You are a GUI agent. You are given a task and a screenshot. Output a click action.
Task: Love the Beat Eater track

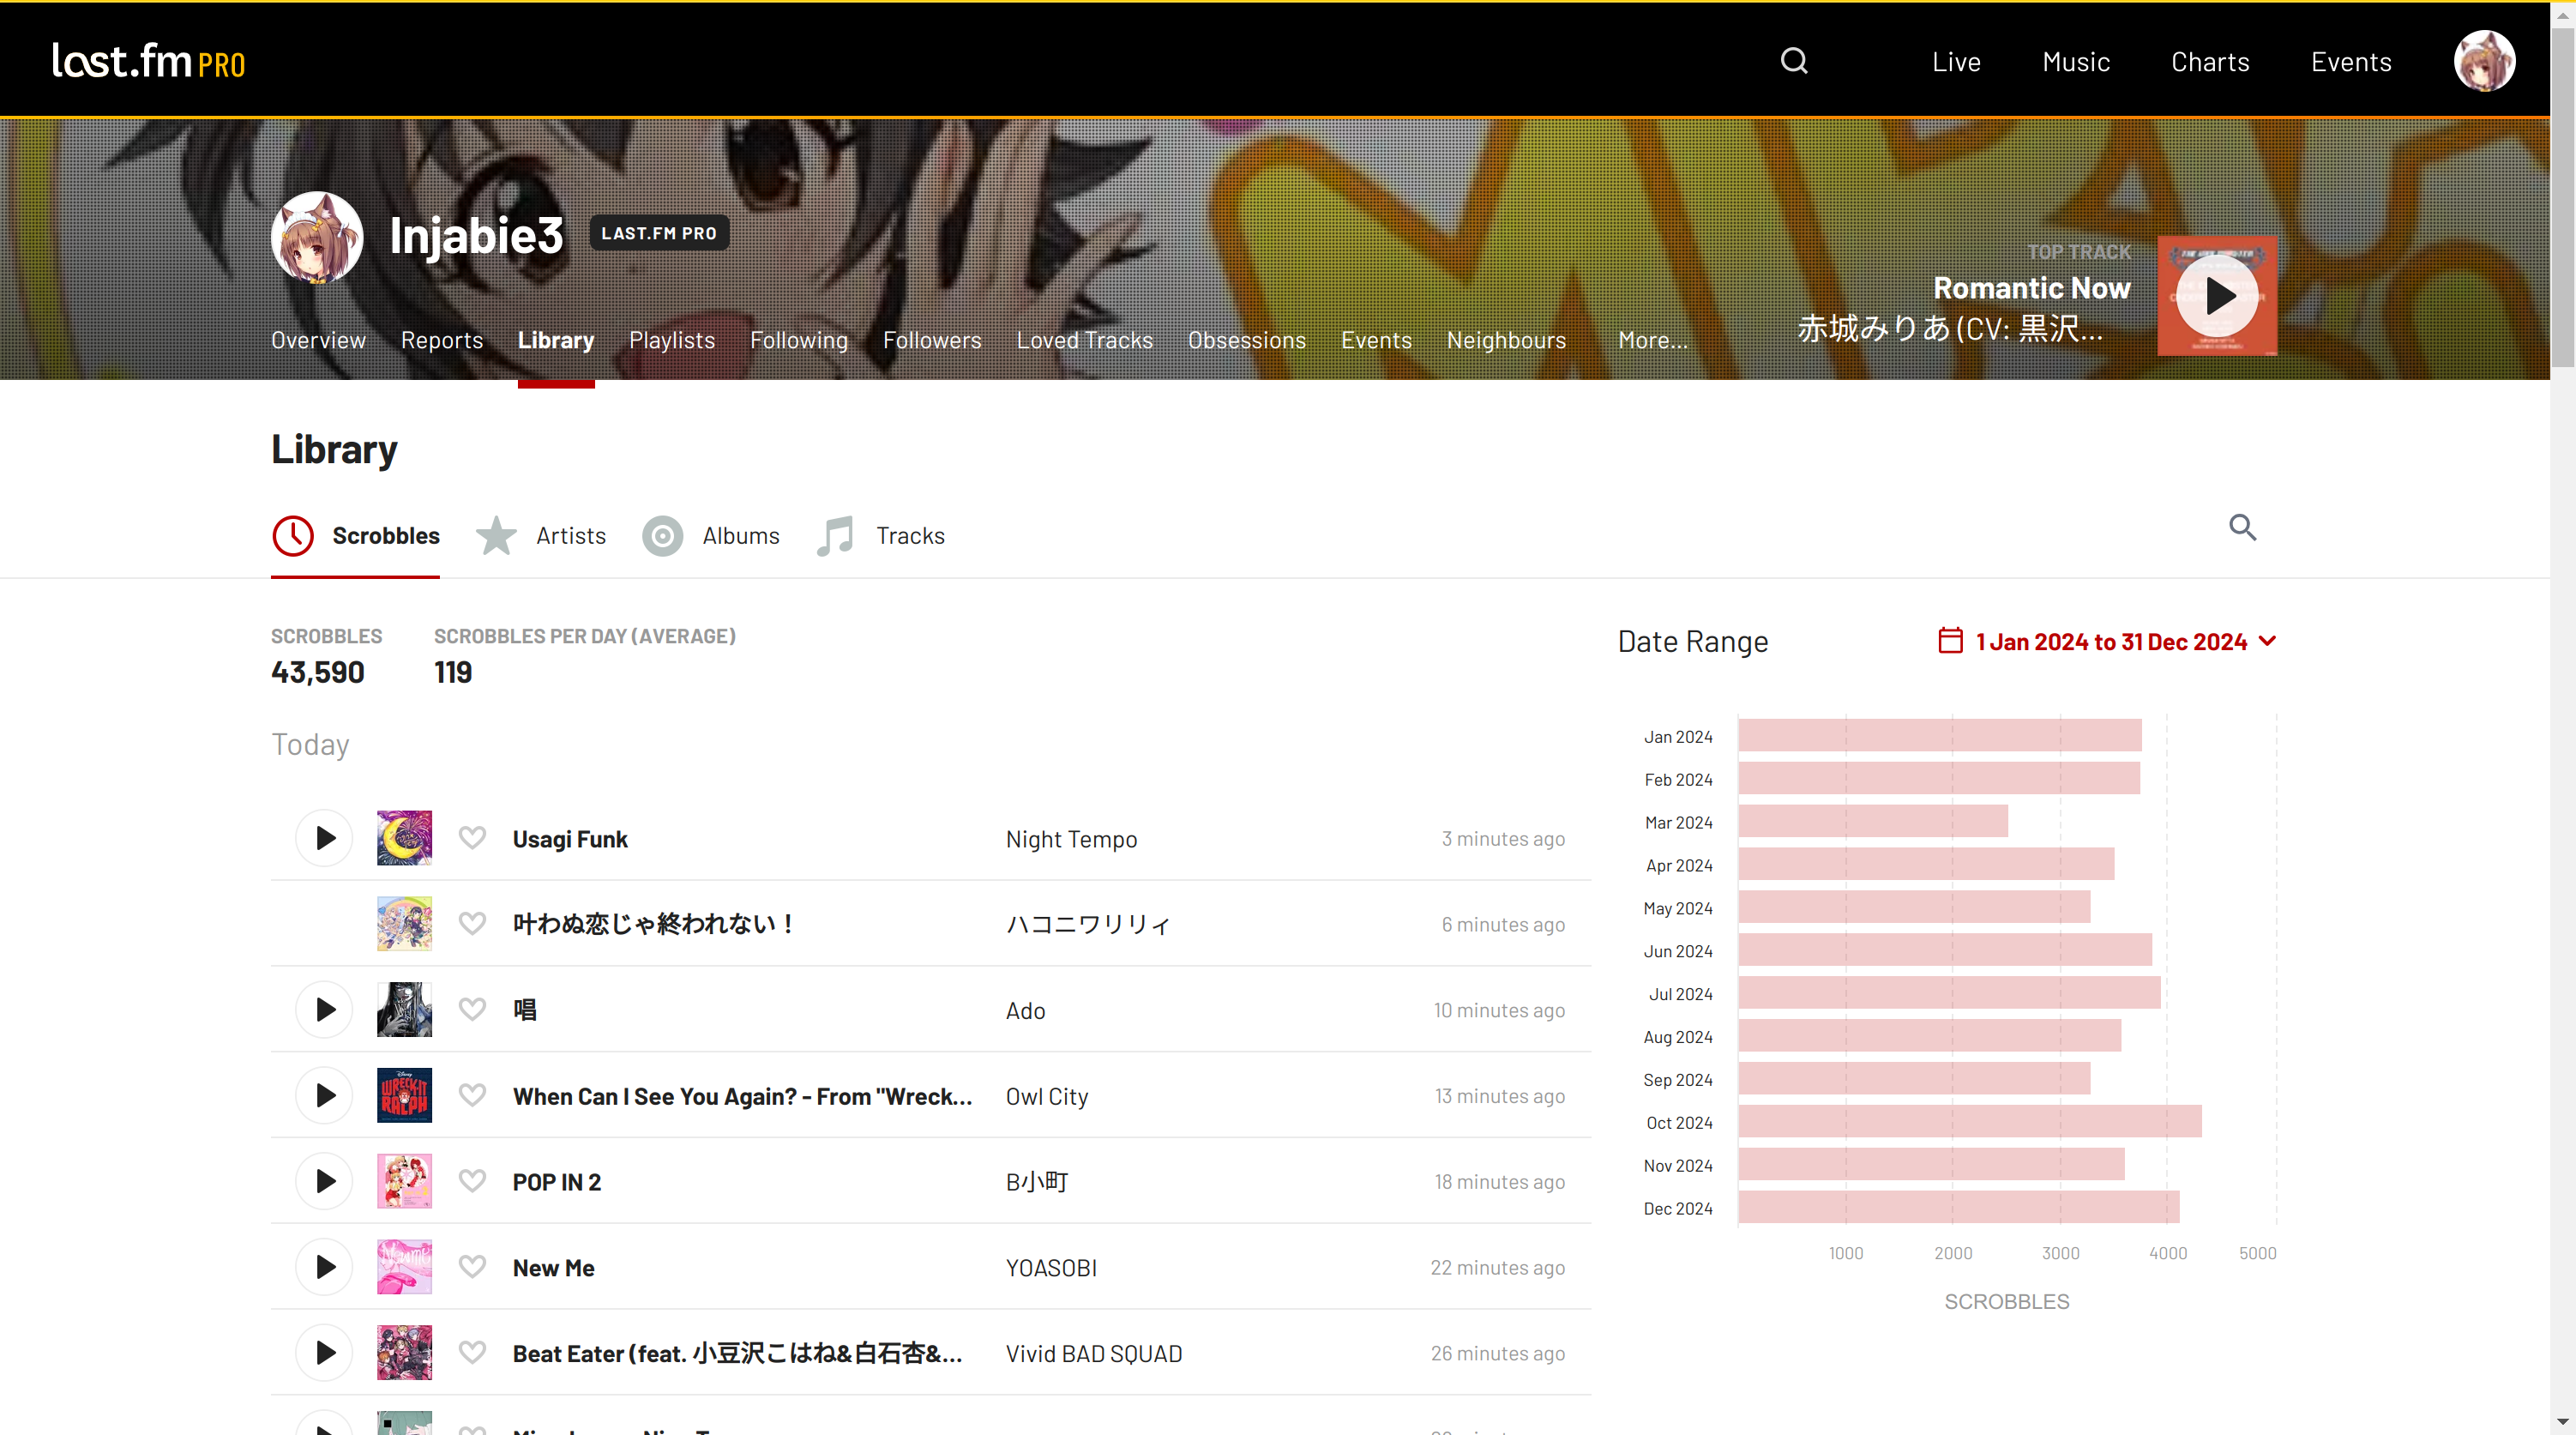[x=472, y=1353]
